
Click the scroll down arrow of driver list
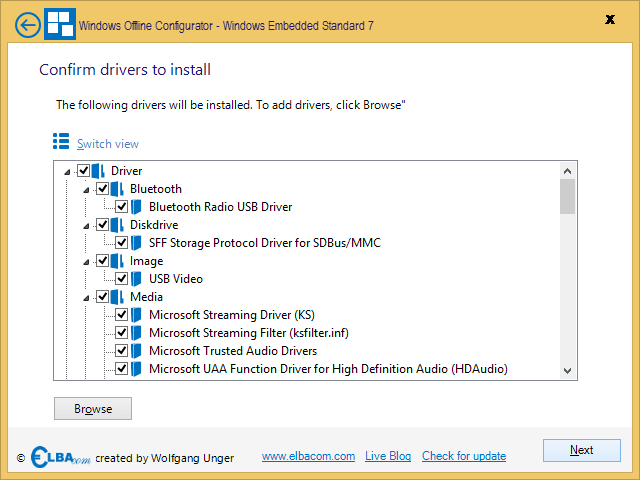567,370
